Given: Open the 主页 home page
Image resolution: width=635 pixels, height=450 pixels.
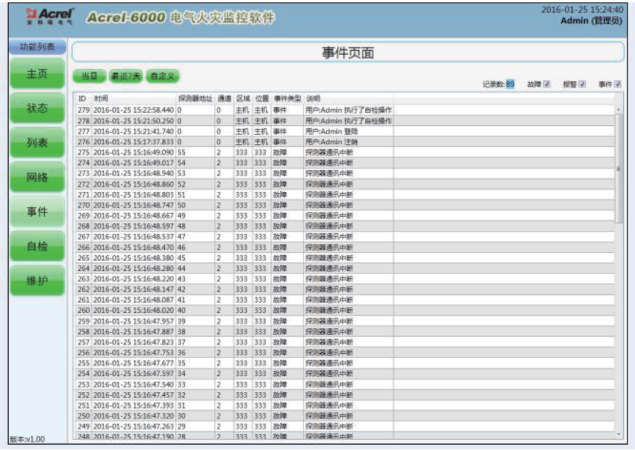Looking at the screenshot, I should pyautogui.click(x=37, y=74).
